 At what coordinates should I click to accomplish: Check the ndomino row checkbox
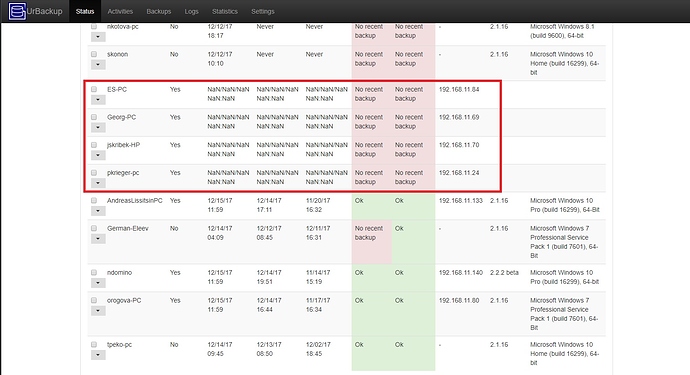point(94,272)
